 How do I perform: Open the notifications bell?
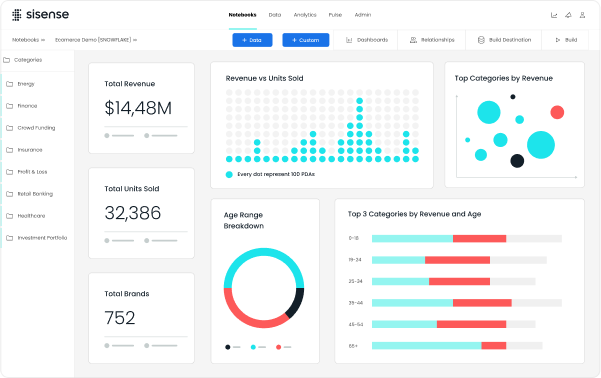pos(568,15)
